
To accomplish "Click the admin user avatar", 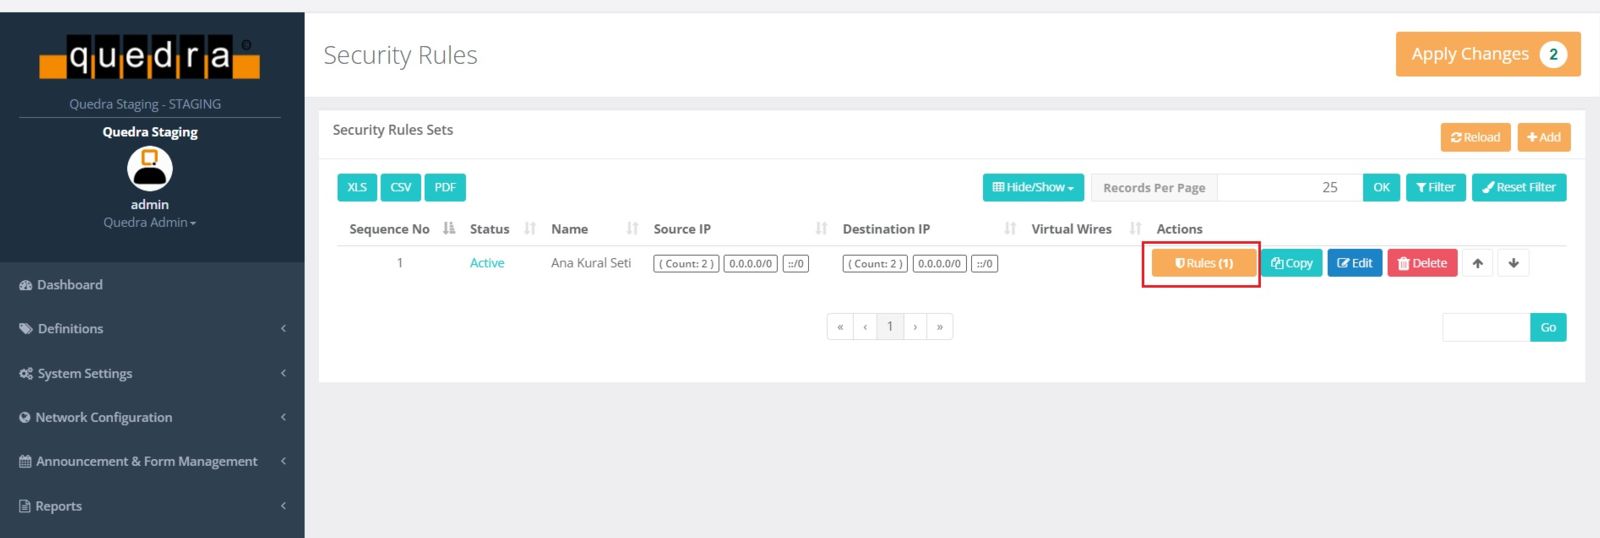I will click(x=150, y=169).
